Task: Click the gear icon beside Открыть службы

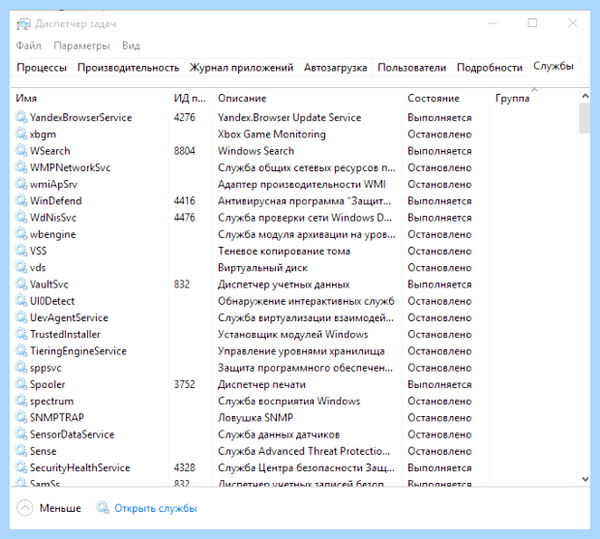Action: coord(103,507)
